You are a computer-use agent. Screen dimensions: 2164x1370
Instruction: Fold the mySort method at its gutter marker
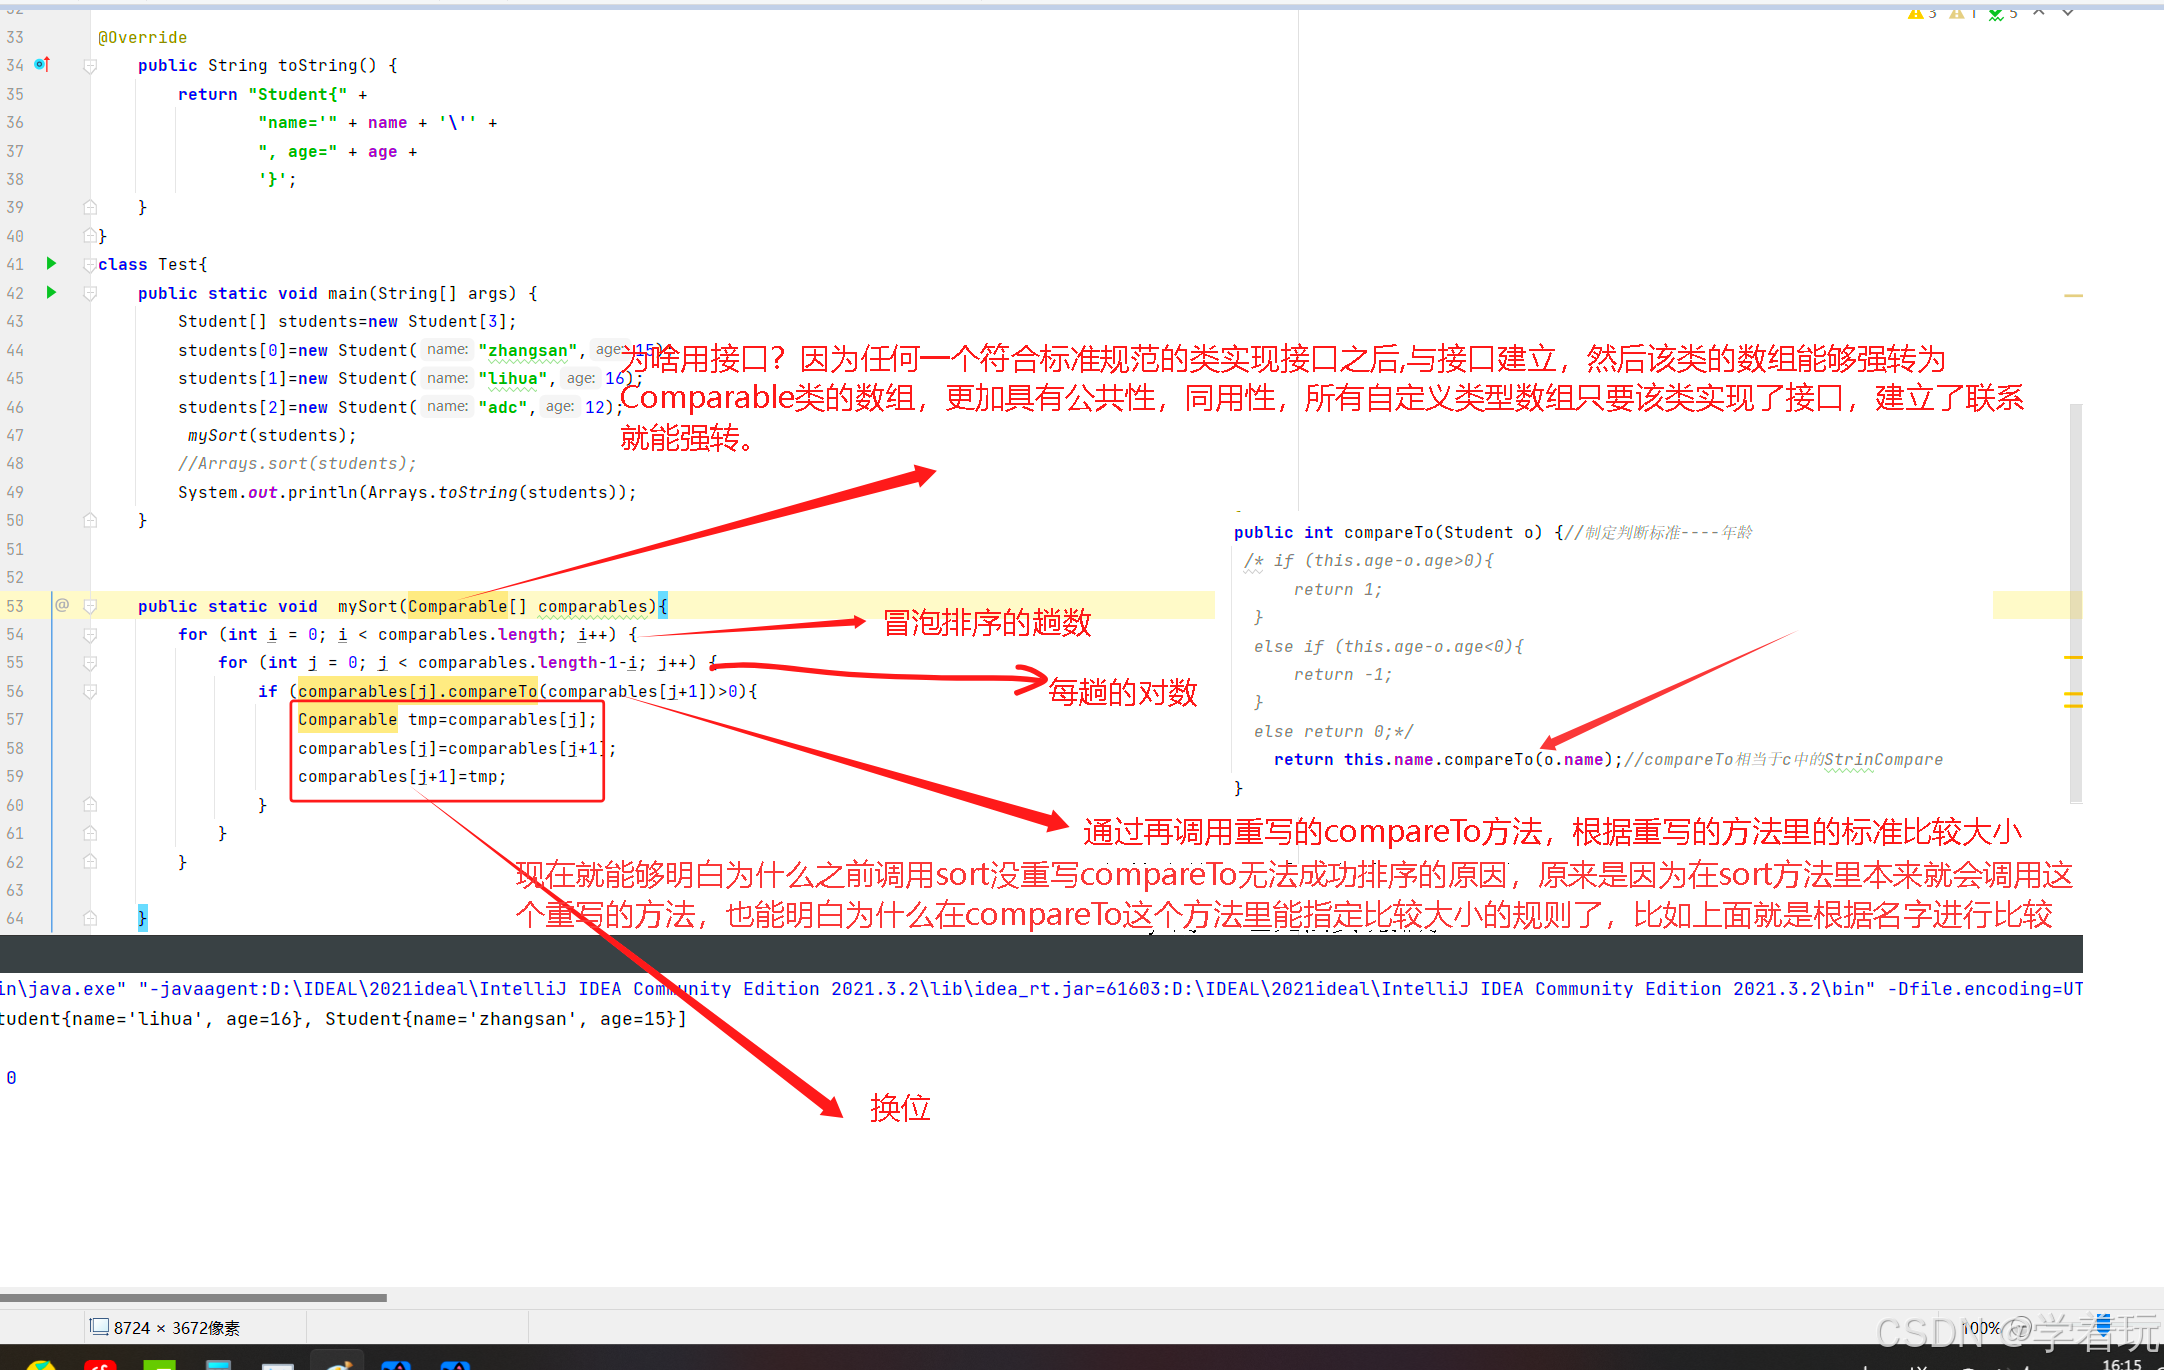(90, 606)
